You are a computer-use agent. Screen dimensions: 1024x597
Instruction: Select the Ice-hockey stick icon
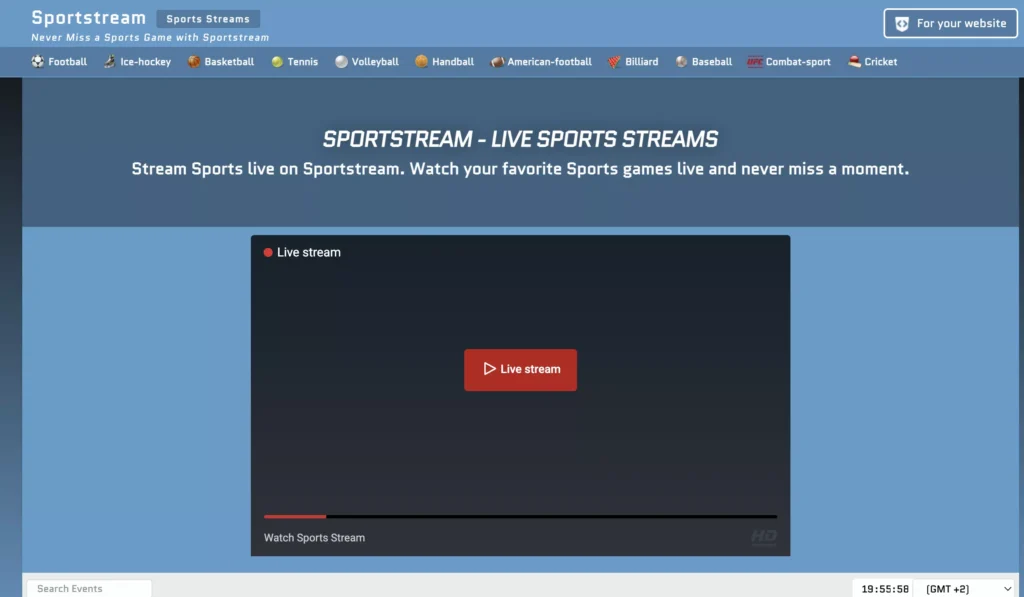tap(110, 62)
